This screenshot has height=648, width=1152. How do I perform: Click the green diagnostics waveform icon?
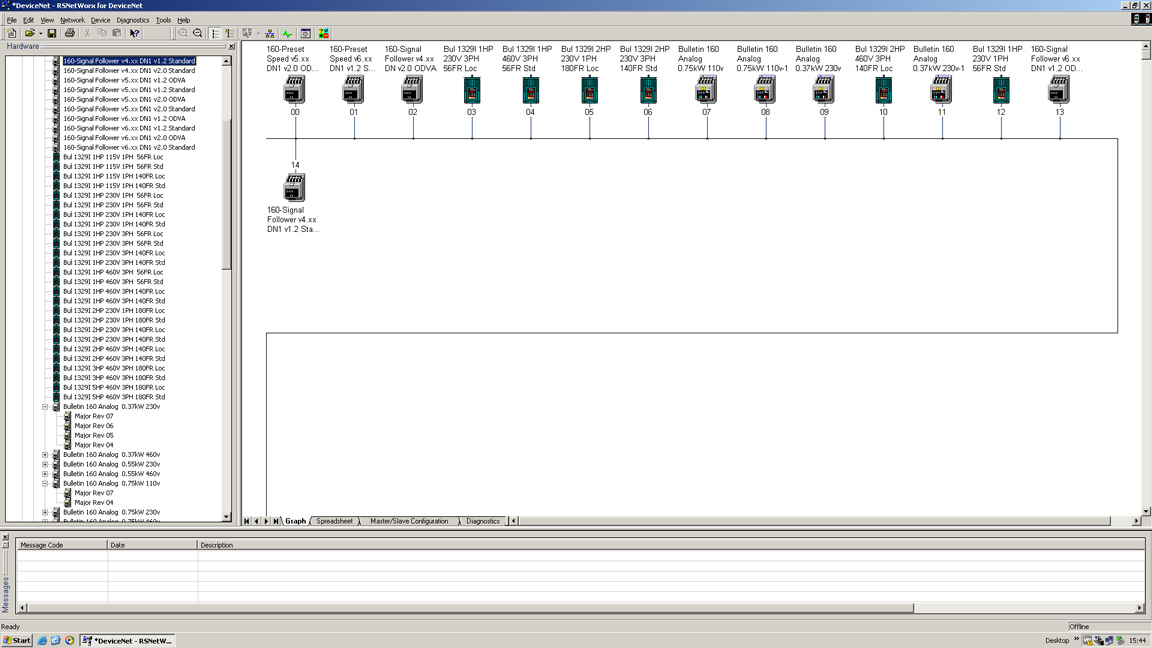tap(287, 33)
